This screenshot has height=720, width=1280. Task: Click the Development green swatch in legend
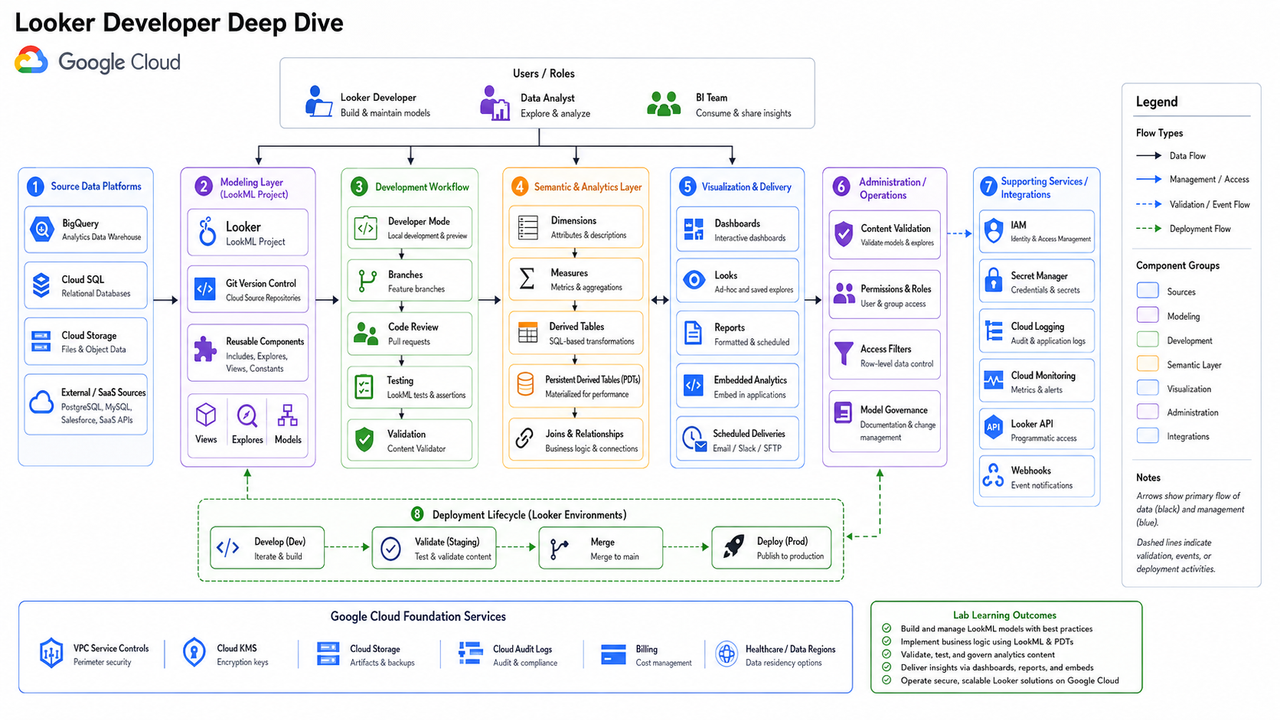coord(1148,340)
